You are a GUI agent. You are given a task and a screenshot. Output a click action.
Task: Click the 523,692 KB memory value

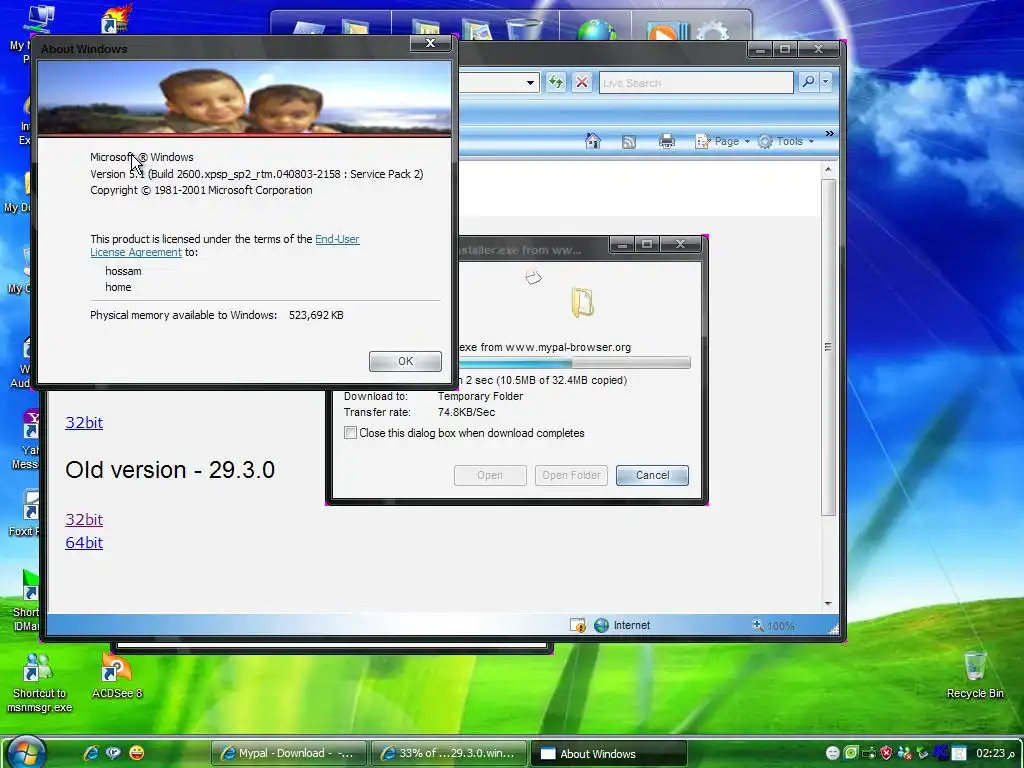316,315
